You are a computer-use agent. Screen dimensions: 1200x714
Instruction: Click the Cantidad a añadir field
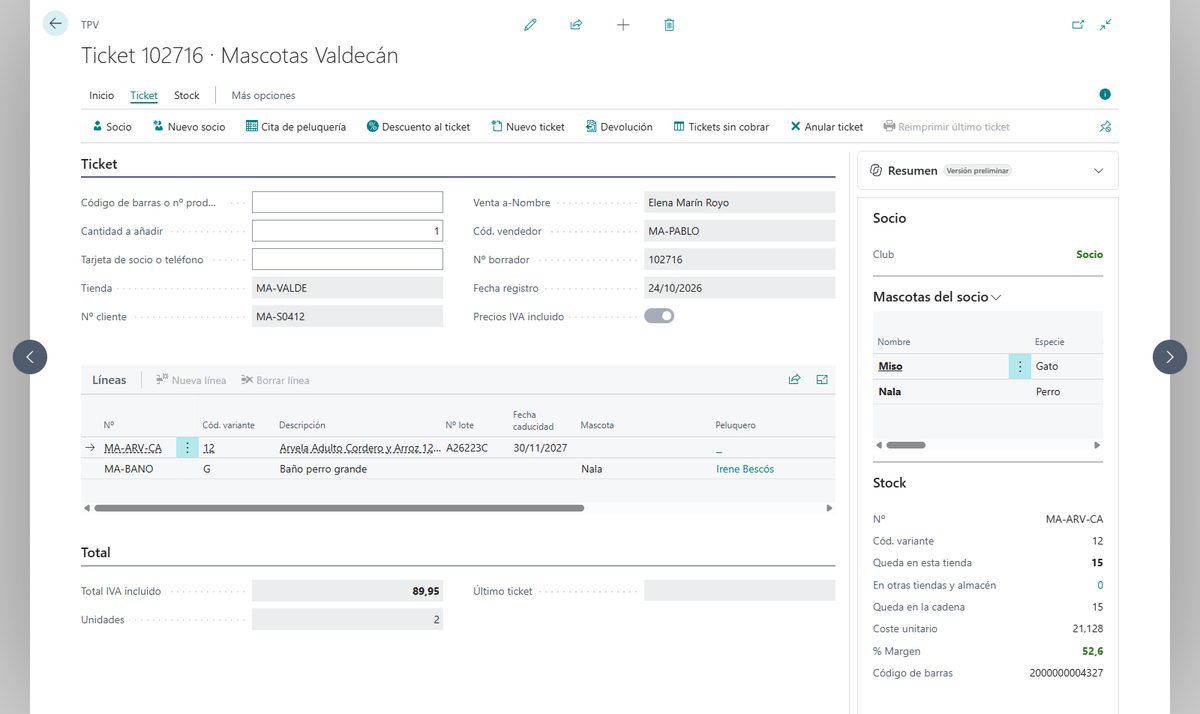(x=347, y=231)
